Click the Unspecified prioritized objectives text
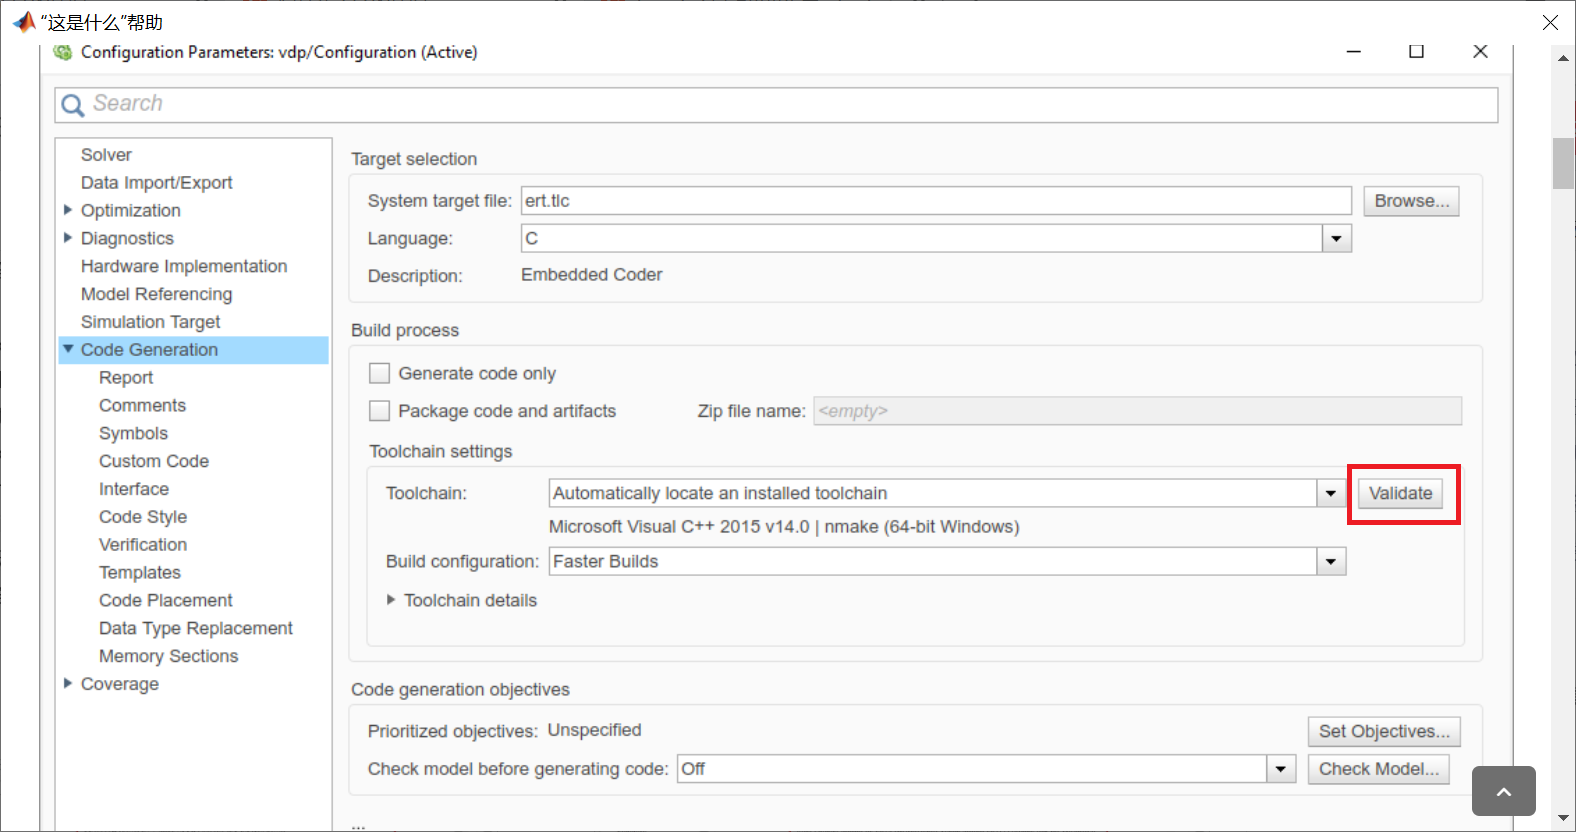Viewport: 1576px width, 832px height. coord(594,730)
